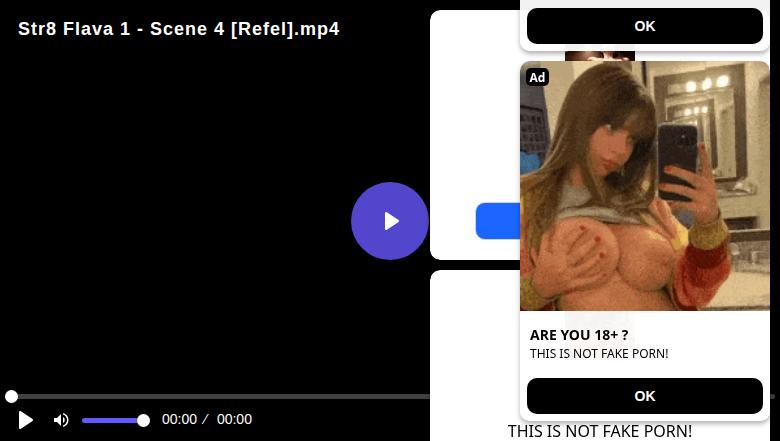Click the small thumbnail peeking above the ad
780x441 pixels.
click(600, 56)
